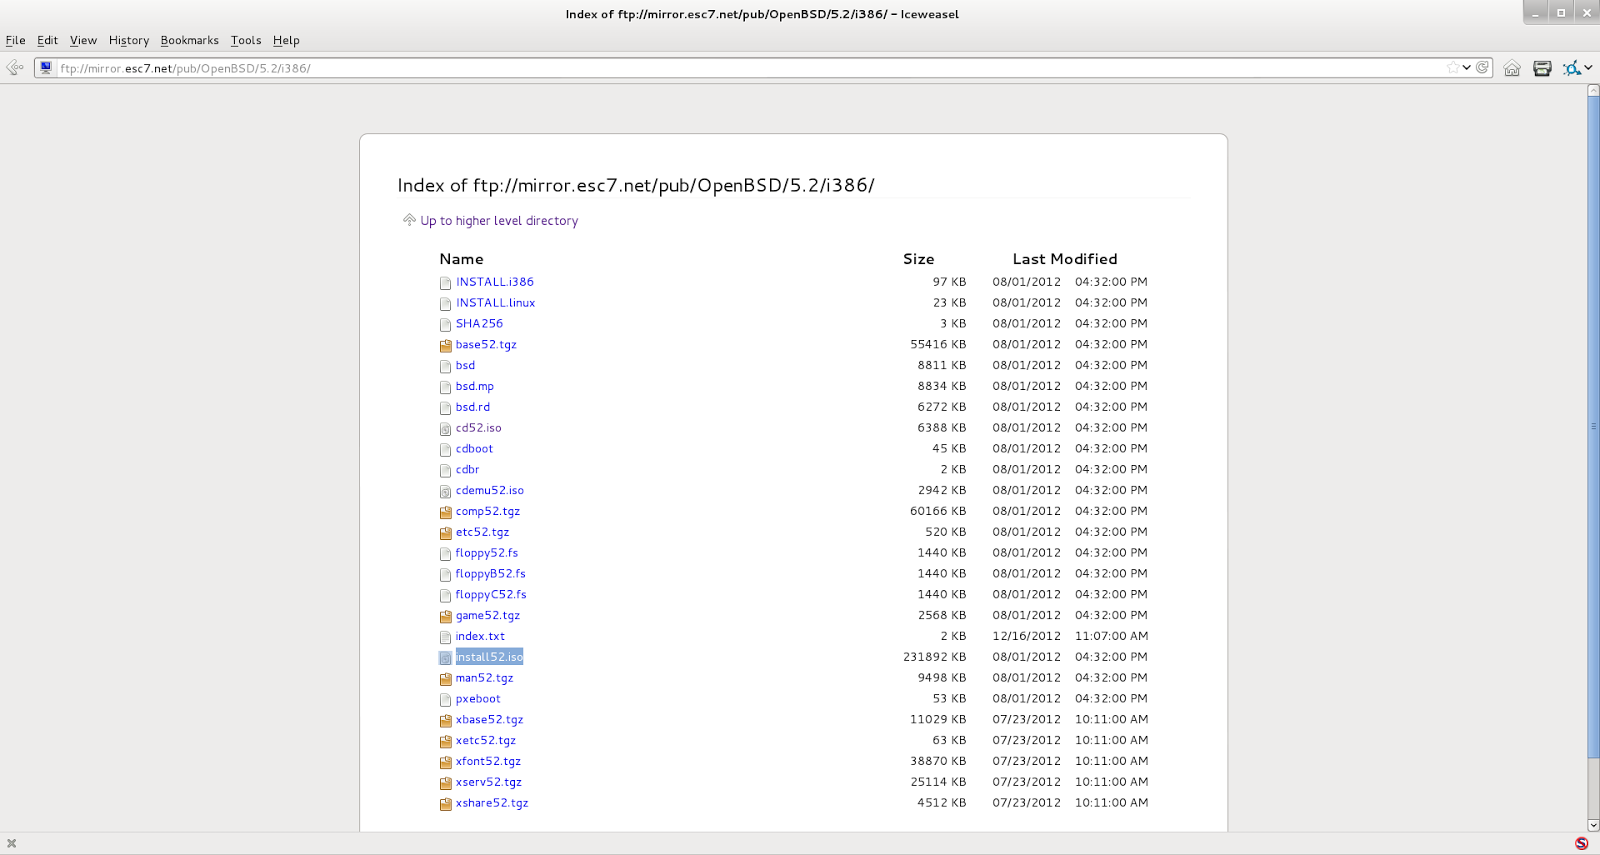Viewport: 1600px width, 855px height.
Task: Click the site identity icon in address bar
Action: (x=46, y=68)
